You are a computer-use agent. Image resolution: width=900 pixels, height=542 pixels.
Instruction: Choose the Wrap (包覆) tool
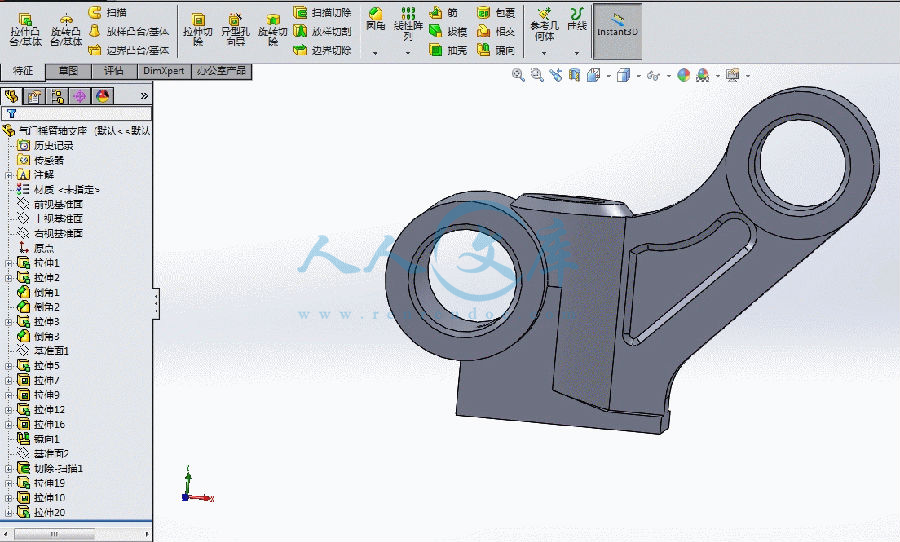[x=496, y=12]
